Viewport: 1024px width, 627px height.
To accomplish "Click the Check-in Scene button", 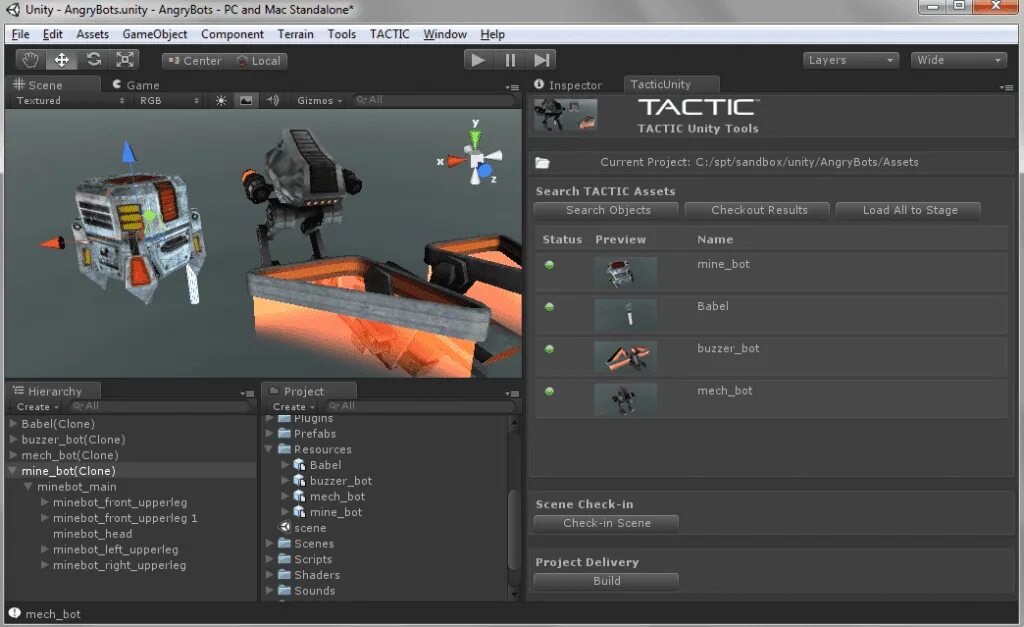I will point(605,522).
